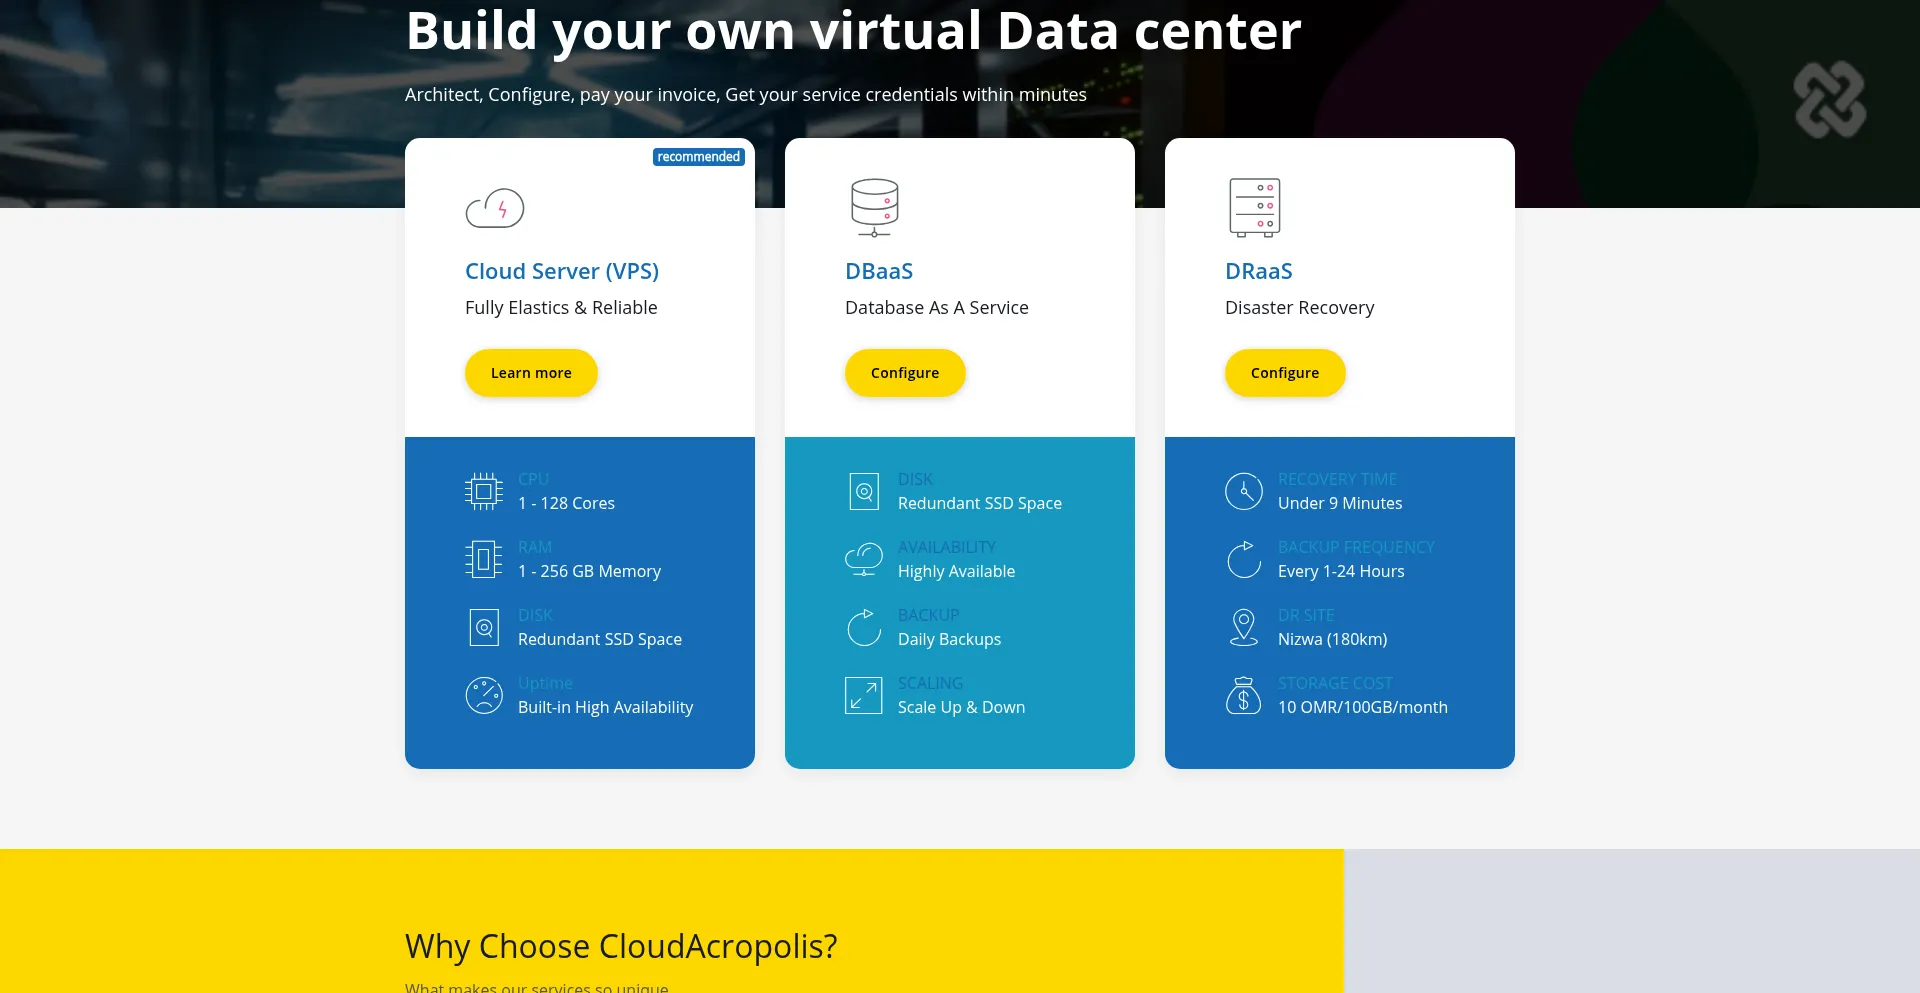The height and width of the screenshot is (993, 1920).
Task: Click the Storage Cost money bag icon
Action: [1244, 695]
